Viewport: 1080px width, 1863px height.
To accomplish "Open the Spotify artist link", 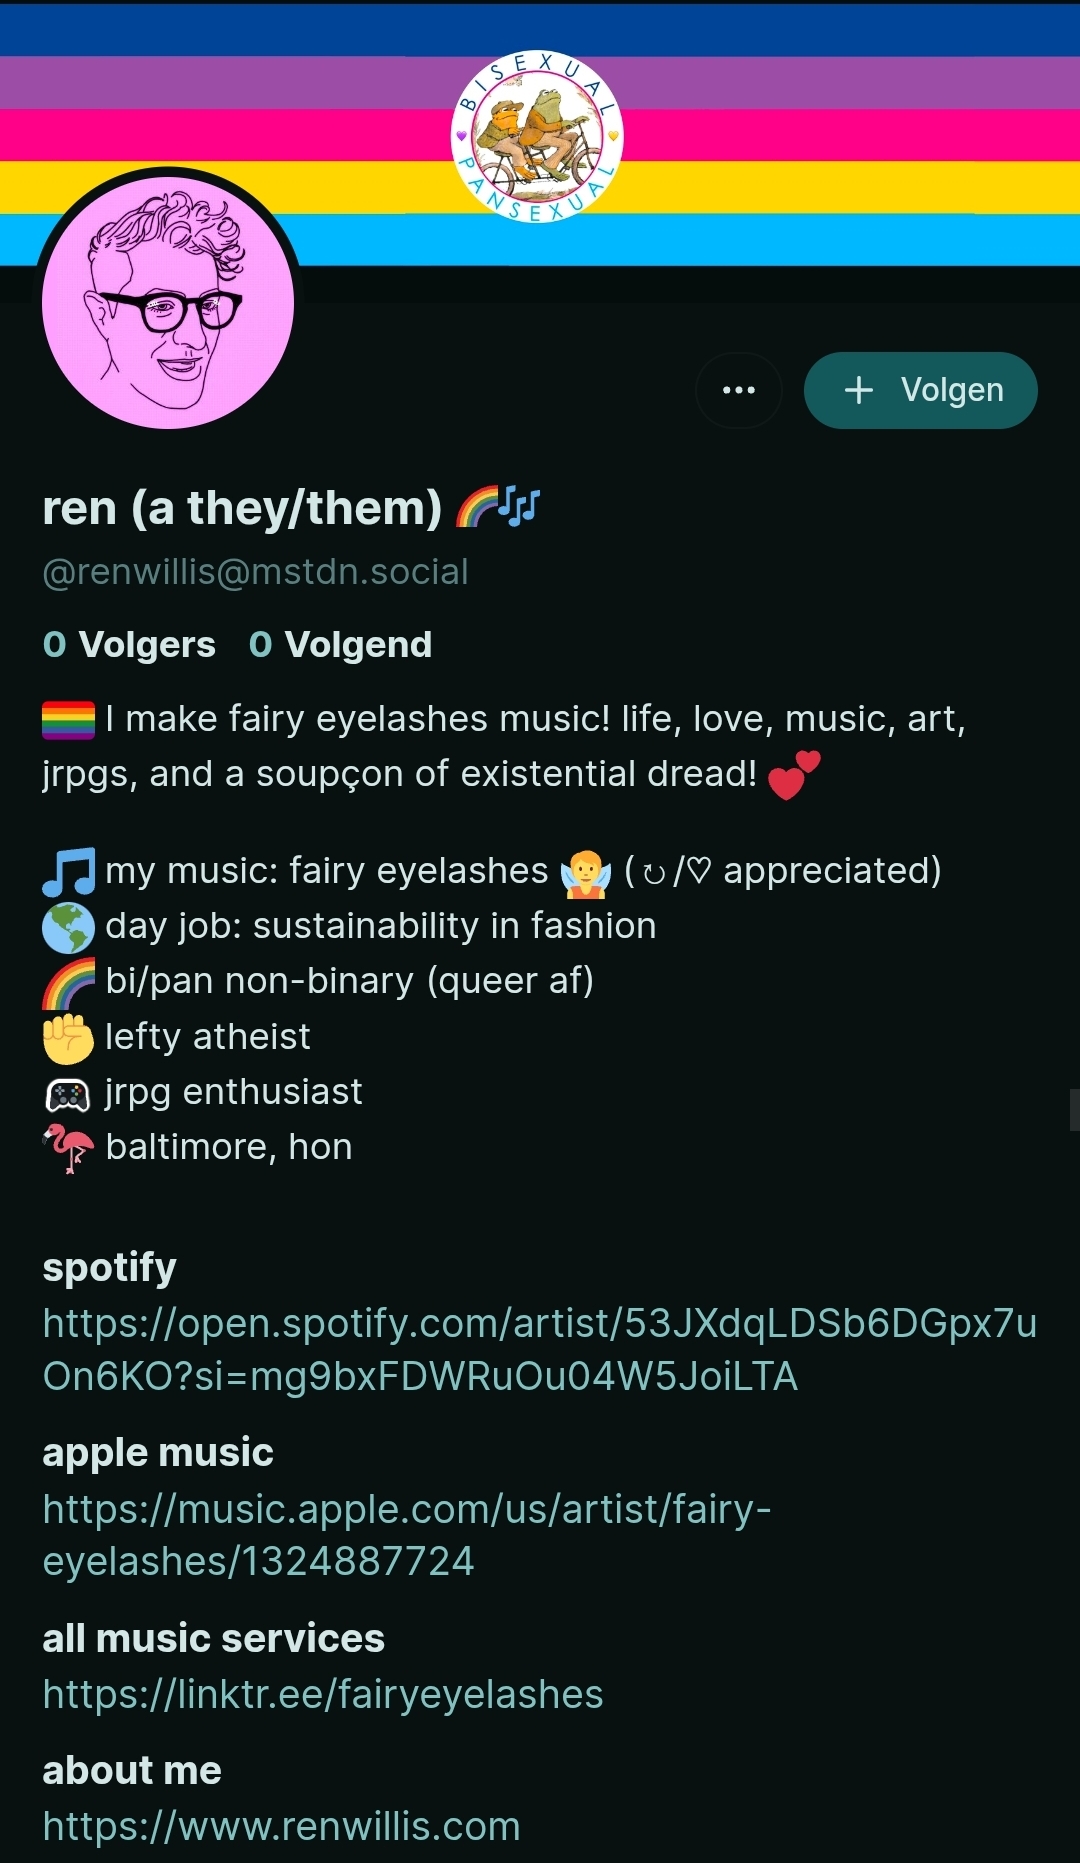I will coord(539,1349).
